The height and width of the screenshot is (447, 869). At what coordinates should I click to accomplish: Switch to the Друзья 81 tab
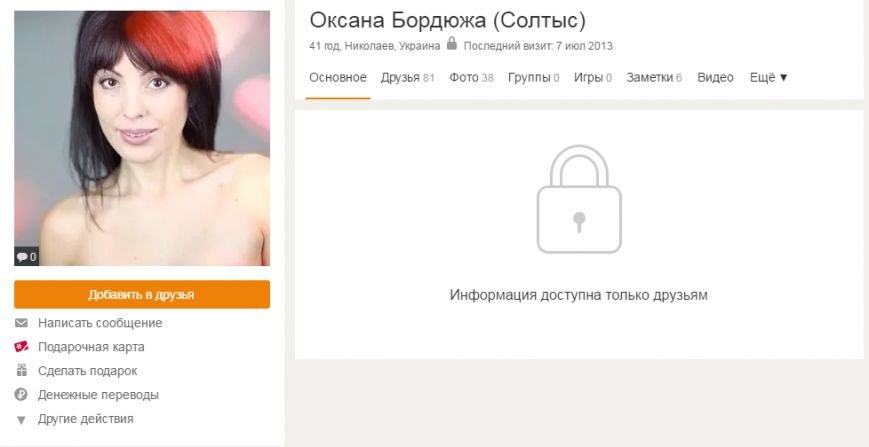[407, 78]
